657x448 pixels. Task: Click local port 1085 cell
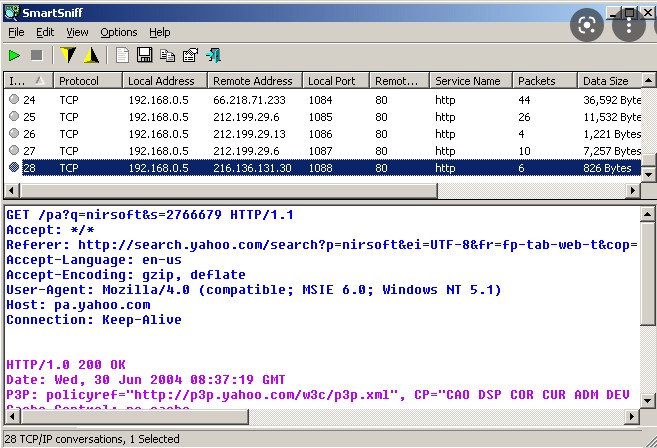(x=320, y=117)
